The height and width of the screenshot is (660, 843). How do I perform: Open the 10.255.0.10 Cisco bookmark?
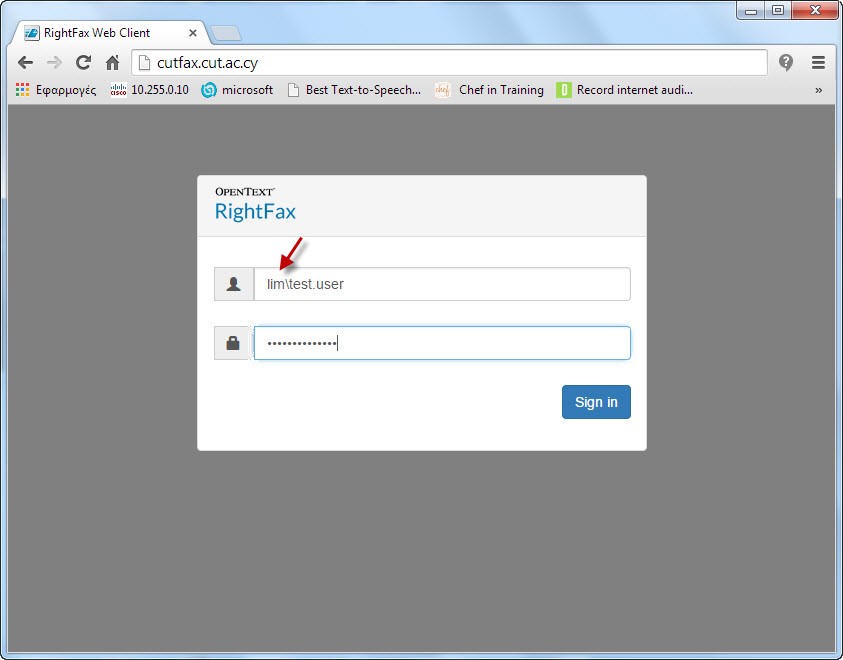(x=149, y=90)
